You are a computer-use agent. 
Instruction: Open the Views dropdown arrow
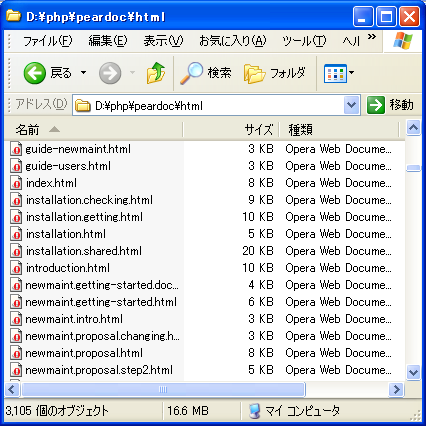(x=351, y=73)
